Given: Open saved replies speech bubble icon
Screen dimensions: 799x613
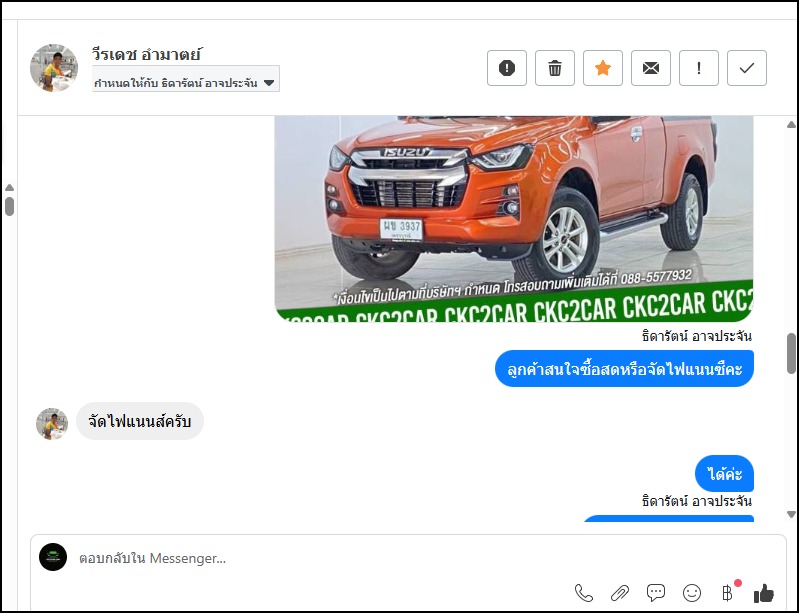Looking at the screenshot, I should coord(656,592).
